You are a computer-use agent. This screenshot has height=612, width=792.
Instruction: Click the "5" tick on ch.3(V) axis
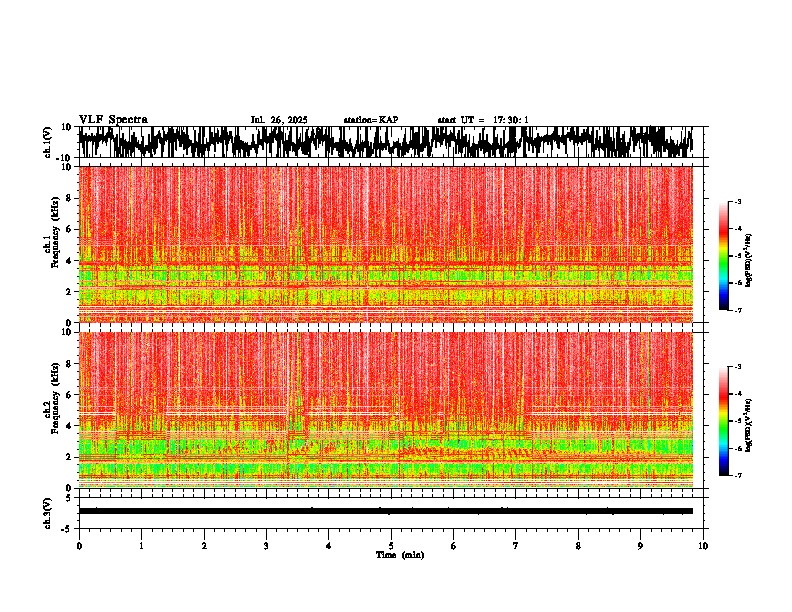coord(69,498)
